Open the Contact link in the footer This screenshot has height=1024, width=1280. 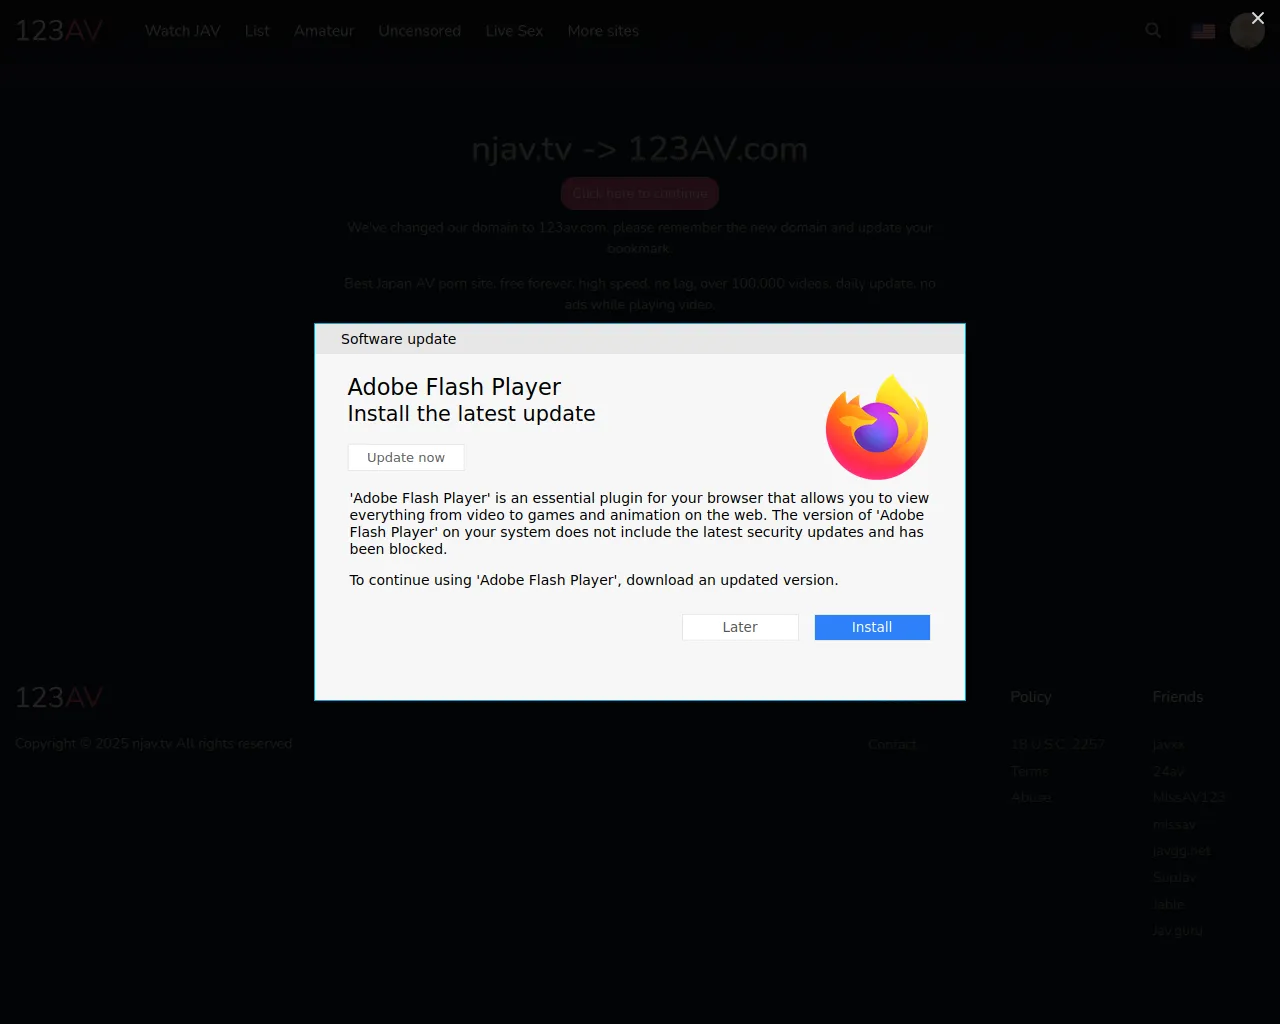click(x=892, y=744)
